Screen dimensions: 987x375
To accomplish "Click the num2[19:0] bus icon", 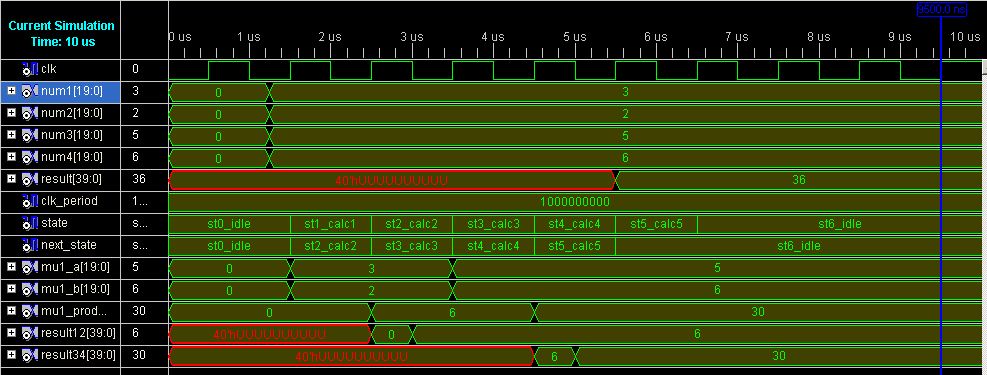I will [30, 114].
